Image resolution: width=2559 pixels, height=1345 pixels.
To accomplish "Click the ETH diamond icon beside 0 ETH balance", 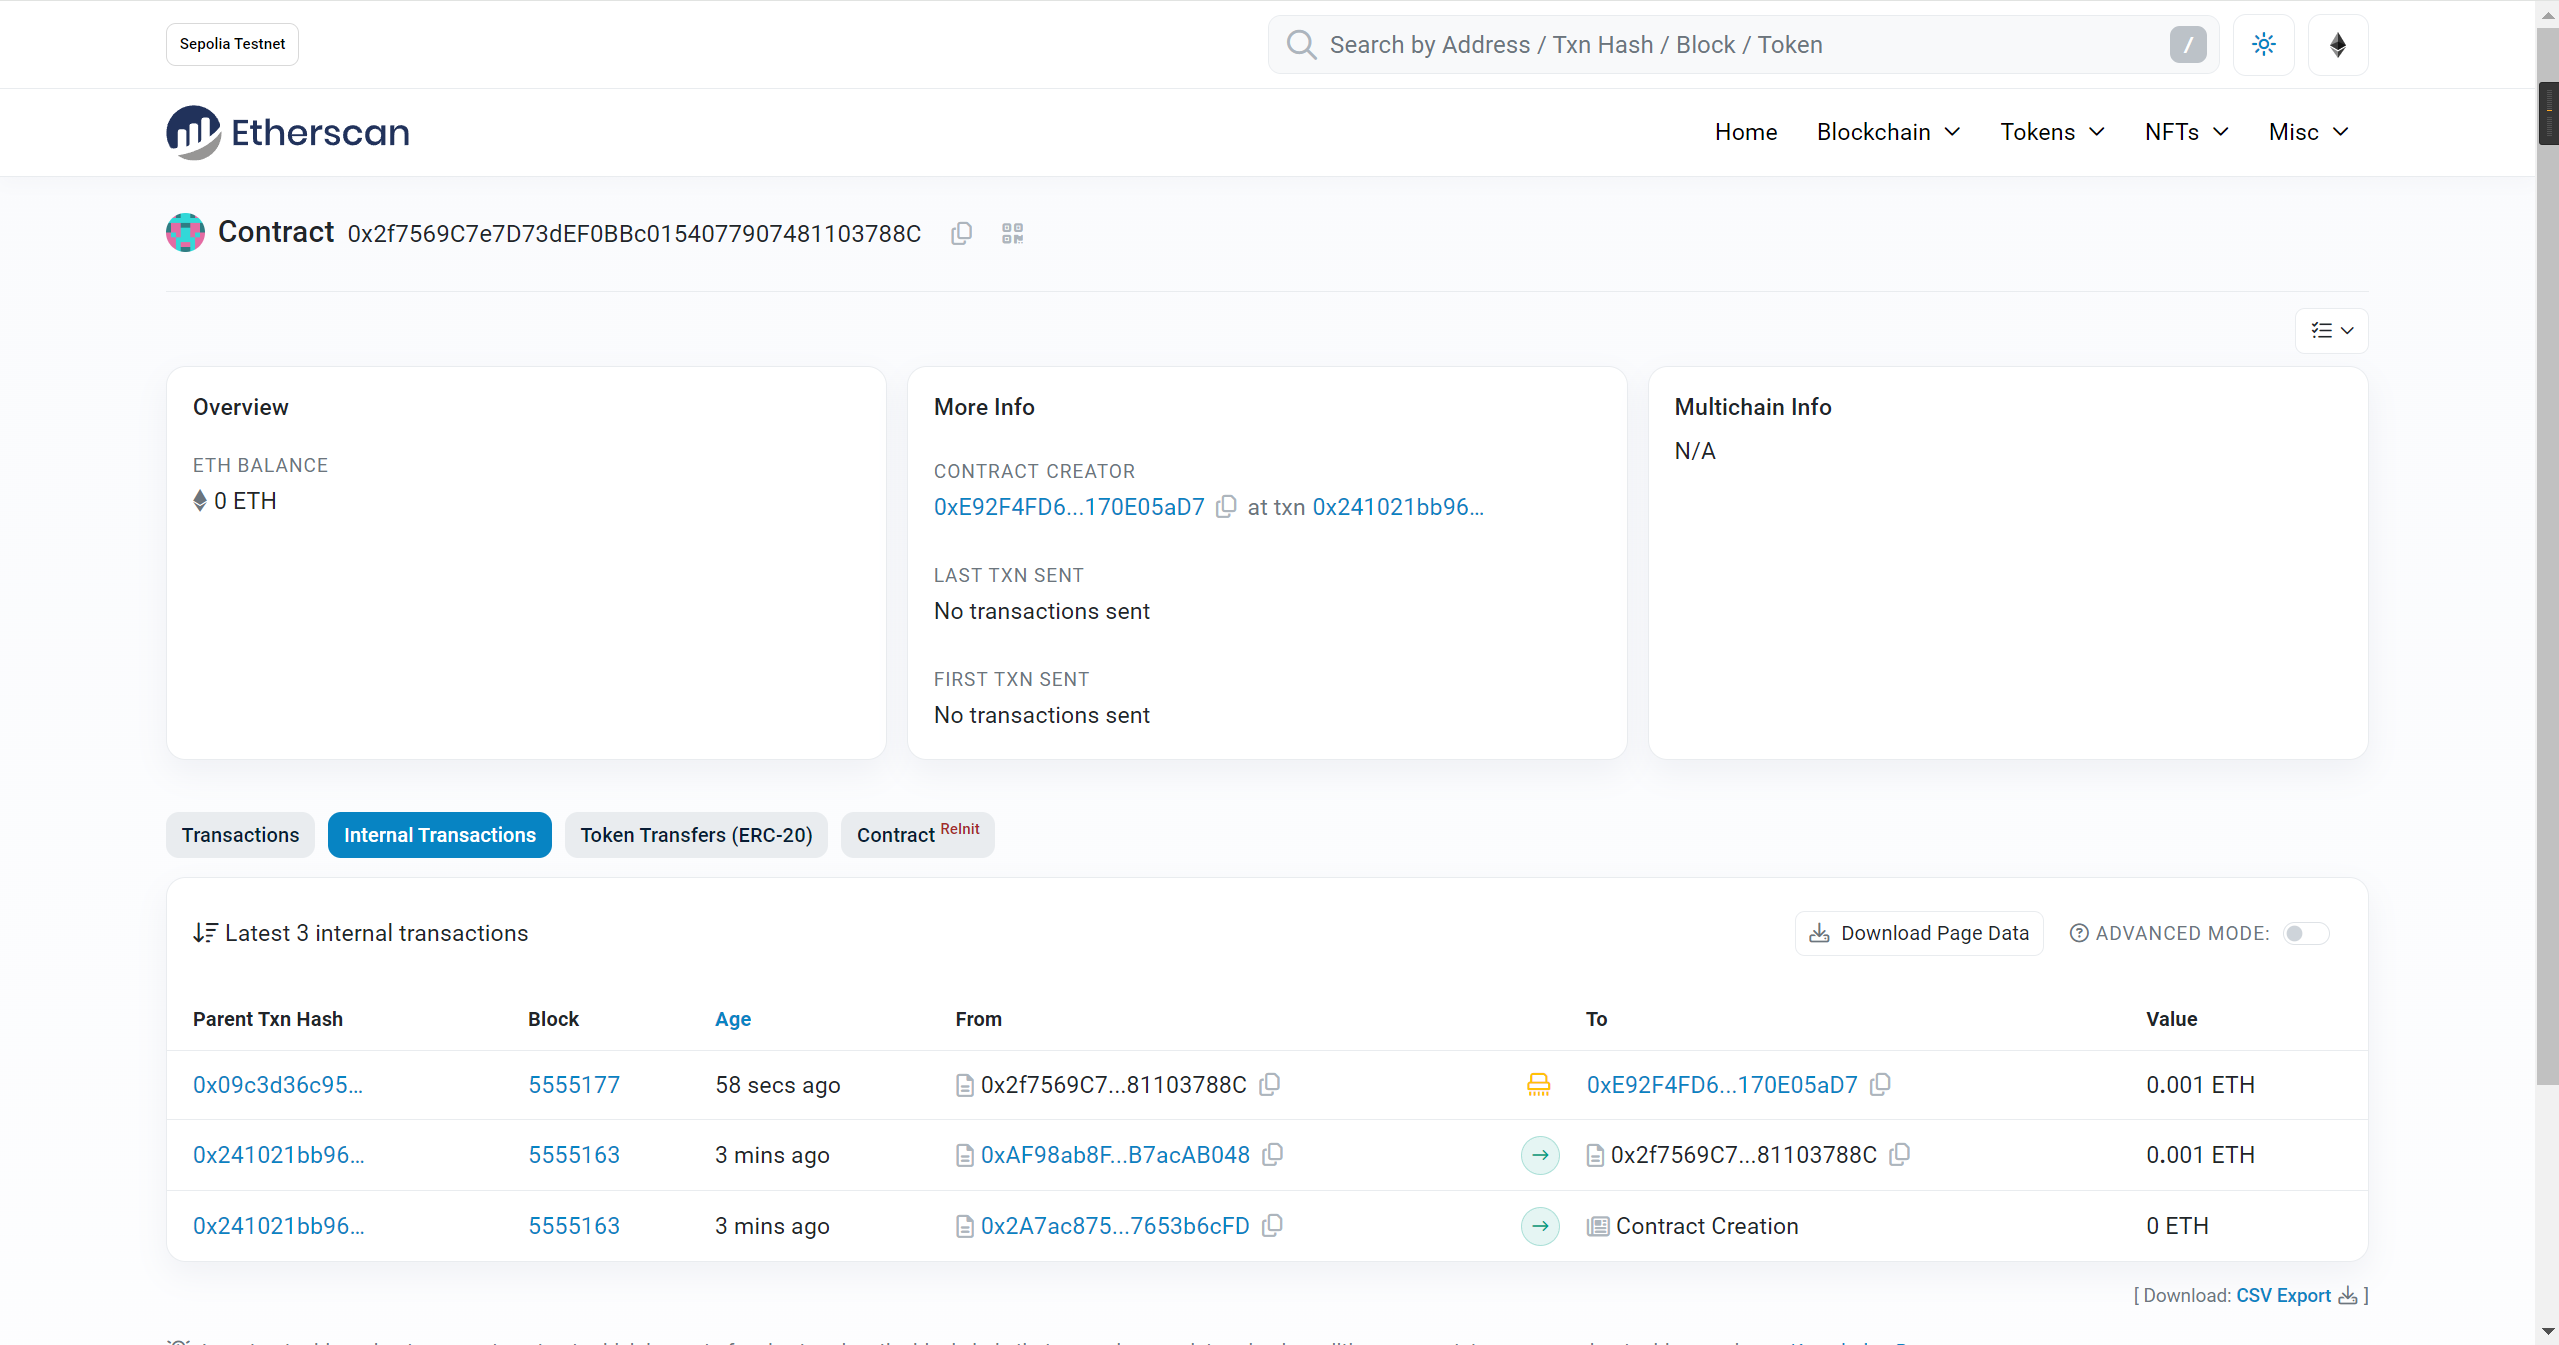I will click(200, 500).
